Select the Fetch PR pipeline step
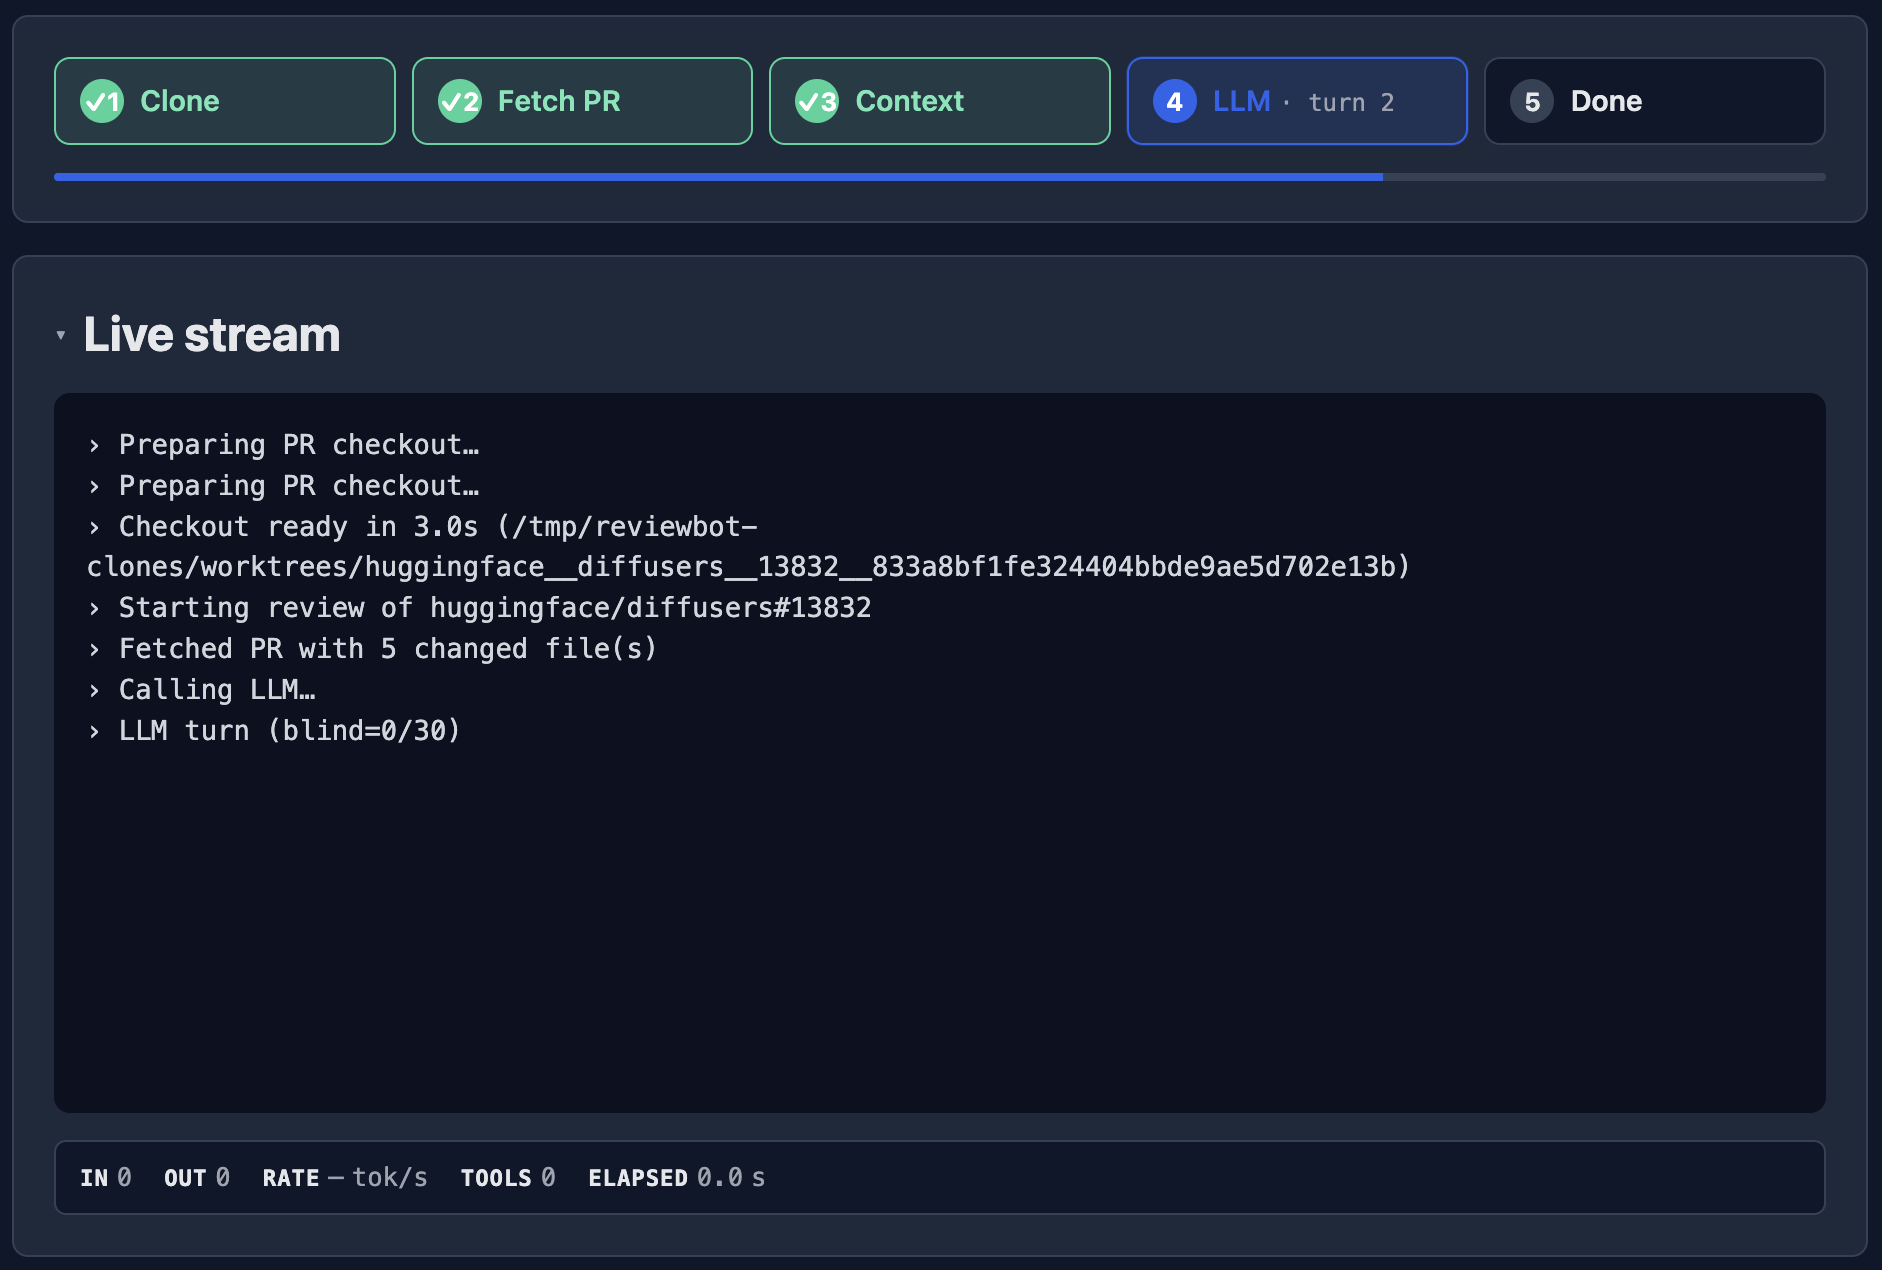Viewport: 1882px width, 1270px height. [x=582, y=101]
